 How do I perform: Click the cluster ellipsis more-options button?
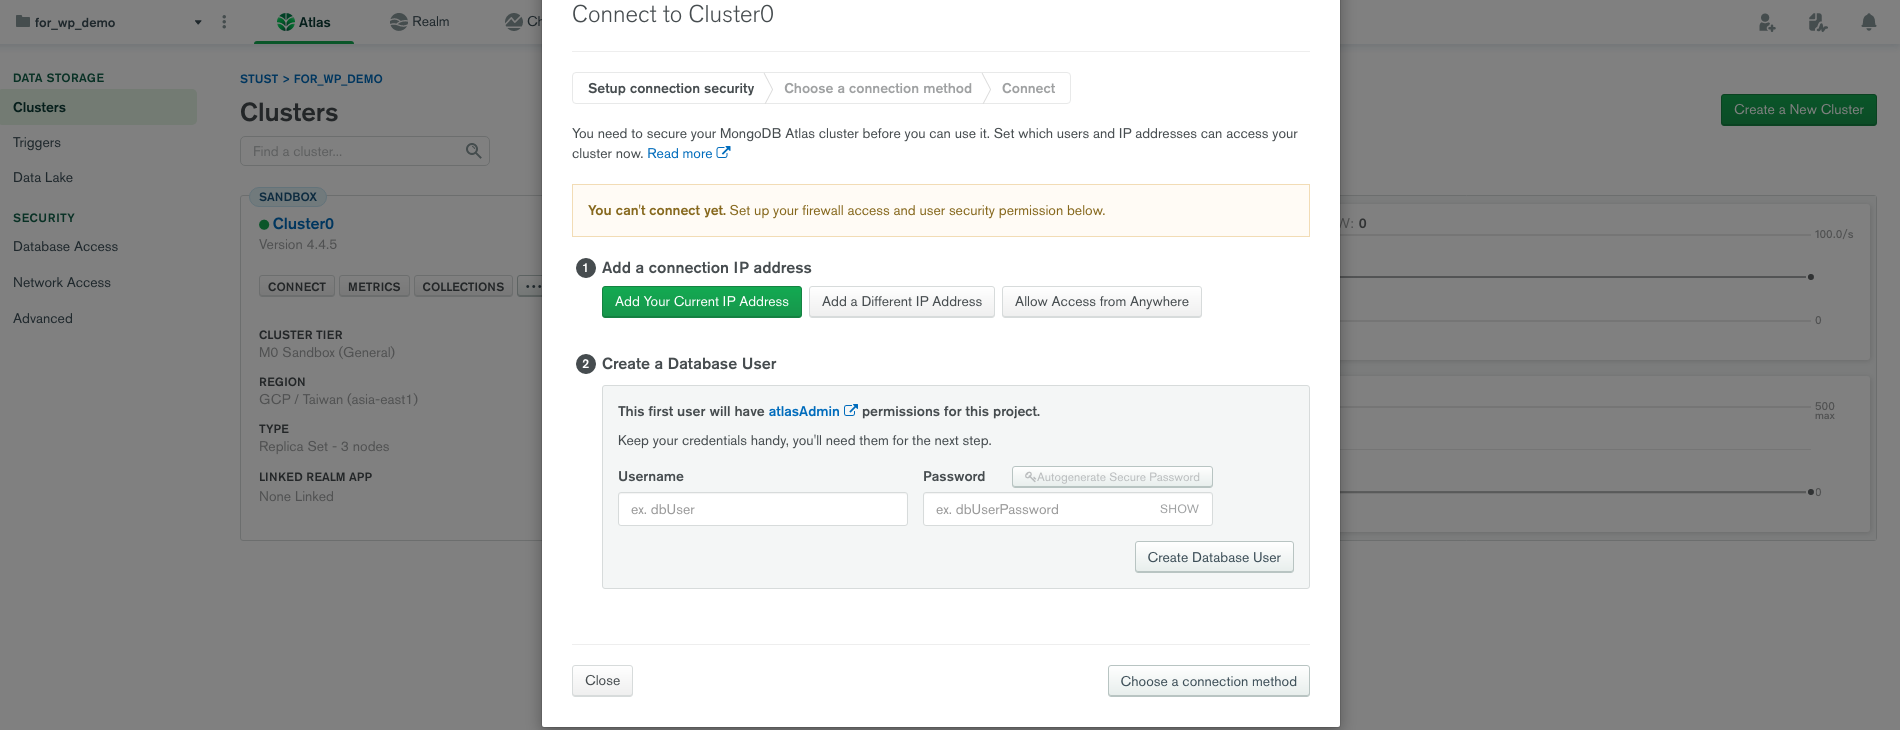(x=531, y=287)
